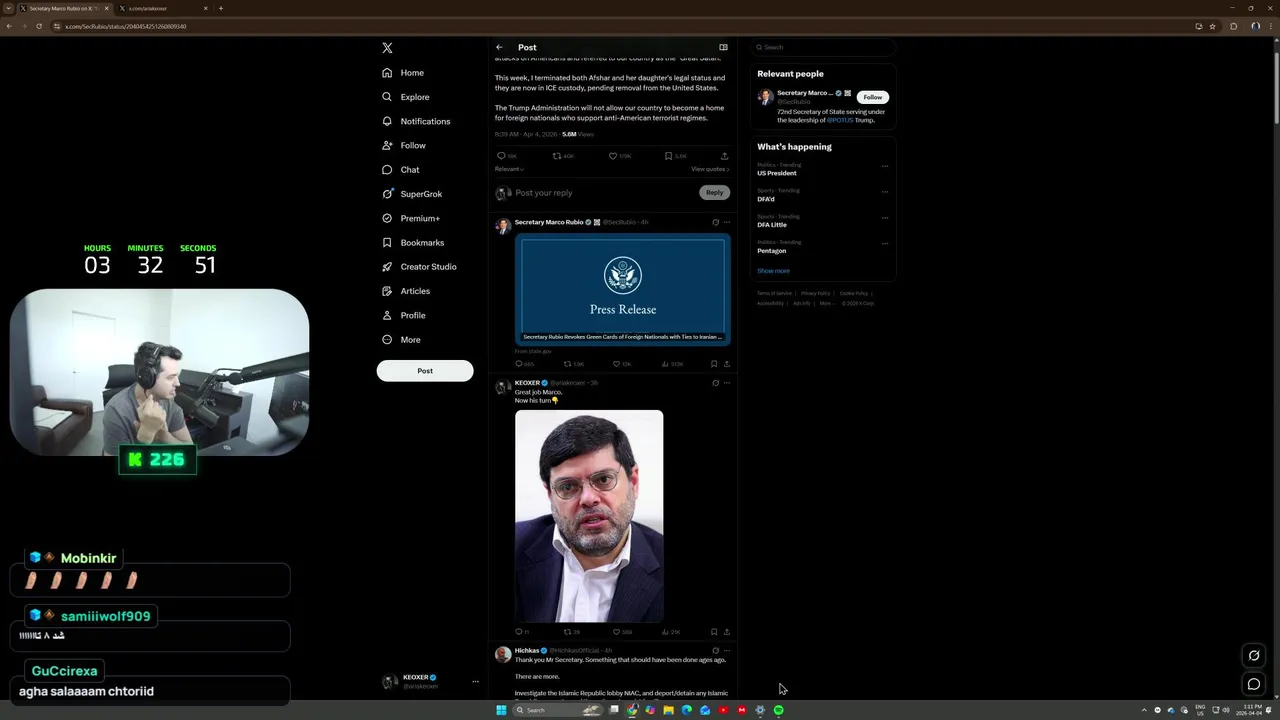The height and width of the screenshot is (720, 1280).
Task: More options for US President trend
Action: [x=885, y=166]
